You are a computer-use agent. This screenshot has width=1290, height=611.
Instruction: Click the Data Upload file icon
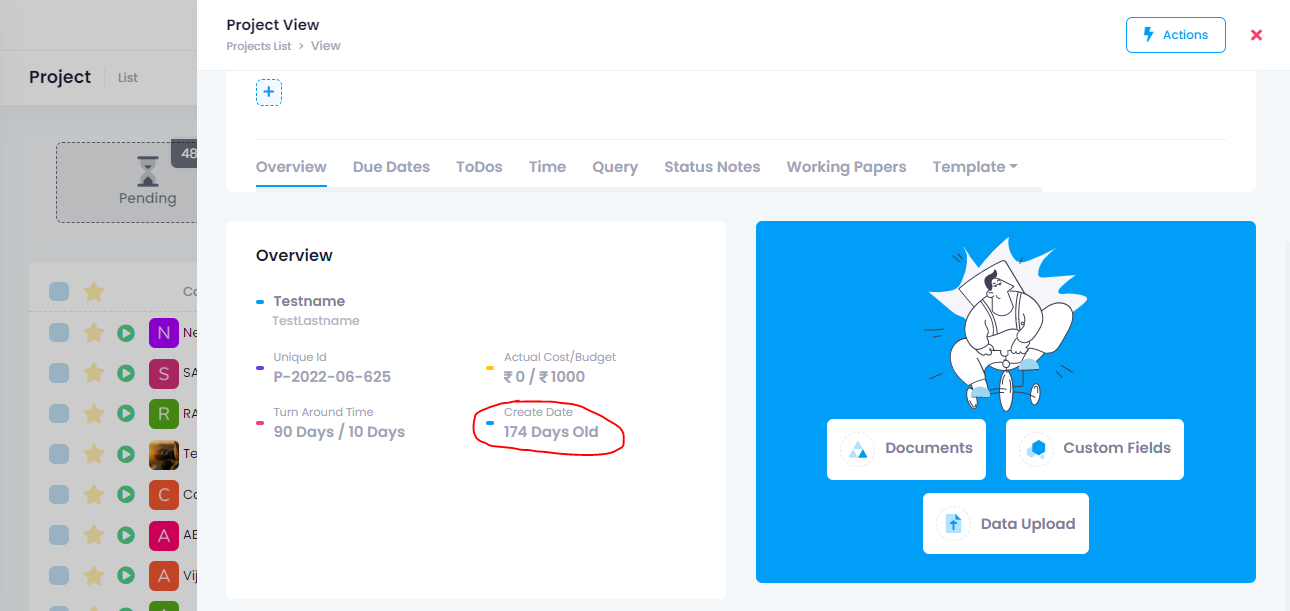tap(954, 523)
